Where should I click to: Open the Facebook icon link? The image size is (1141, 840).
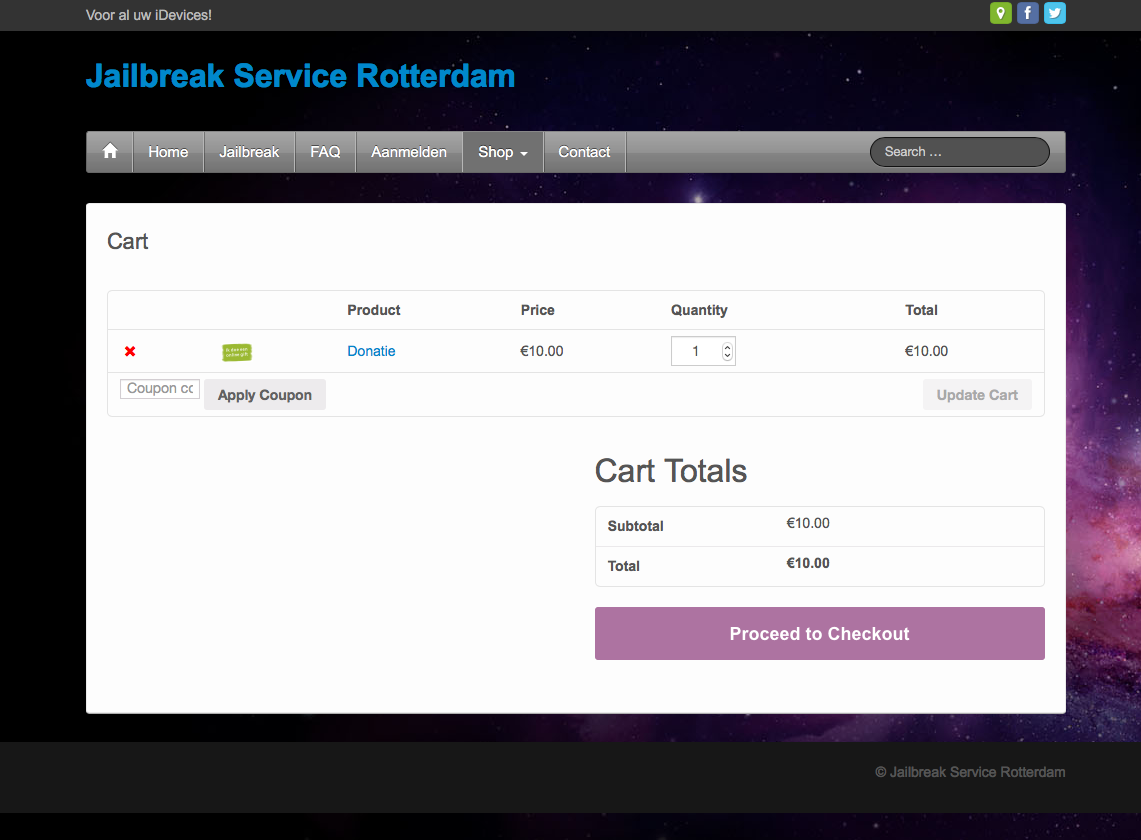pos(1028,13)
